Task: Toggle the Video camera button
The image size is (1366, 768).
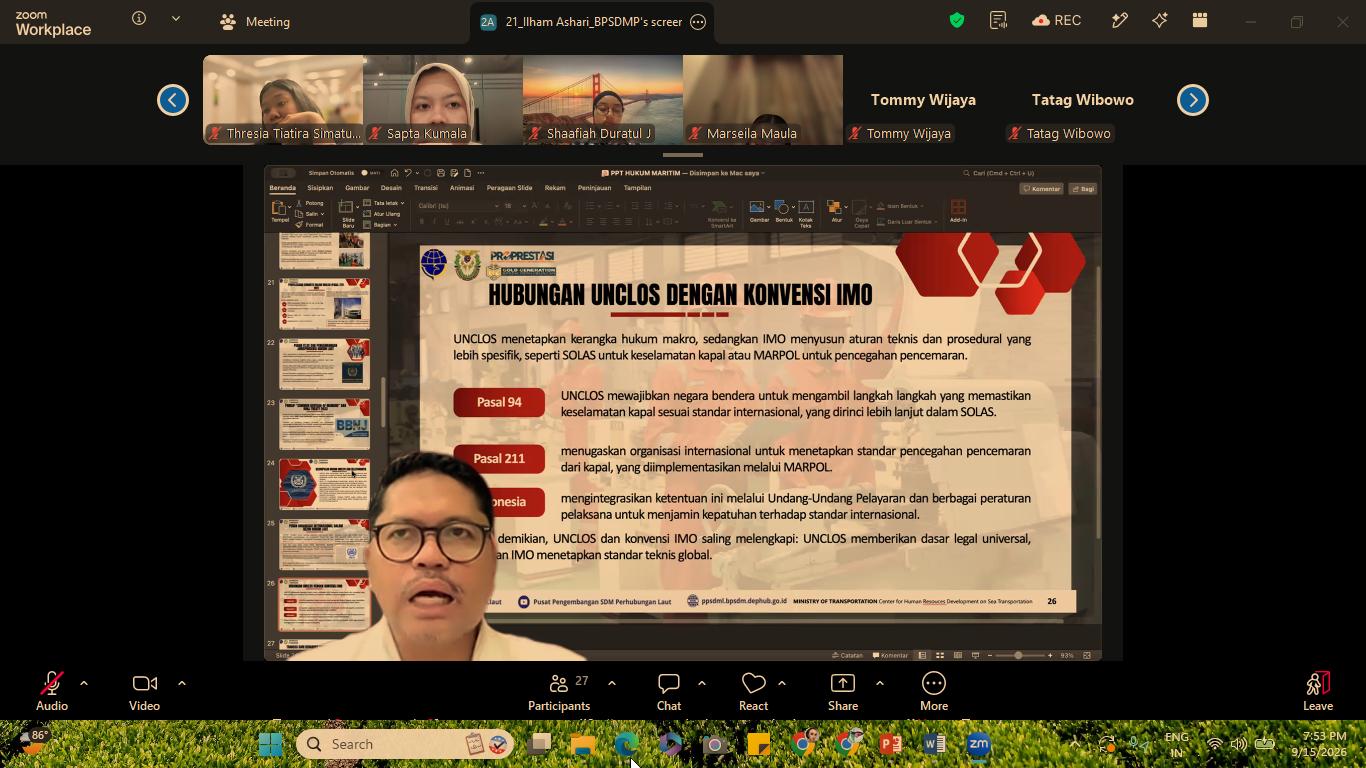Action: point(145,684)
